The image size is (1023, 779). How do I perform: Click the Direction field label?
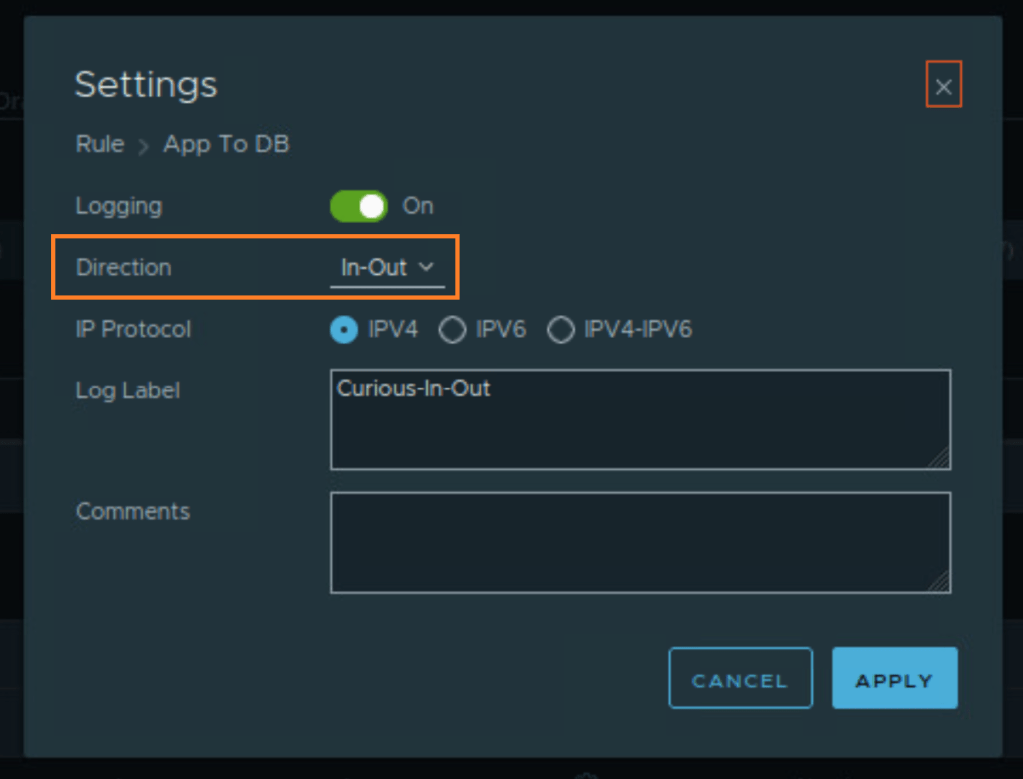[x=123, y=268]
